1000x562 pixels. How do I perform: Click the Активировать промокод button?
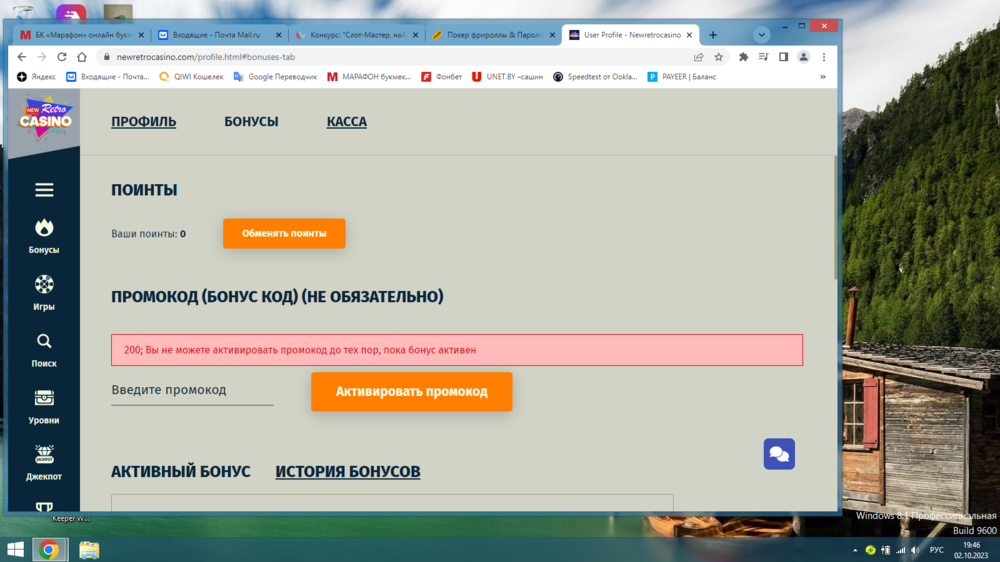(411, 392)
